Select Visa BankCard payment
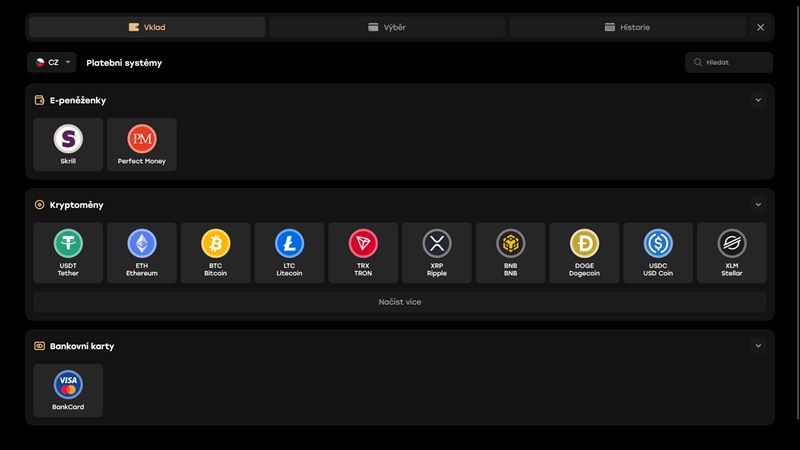The height and width of the screenshot is (450, 800). coord(68,390)
